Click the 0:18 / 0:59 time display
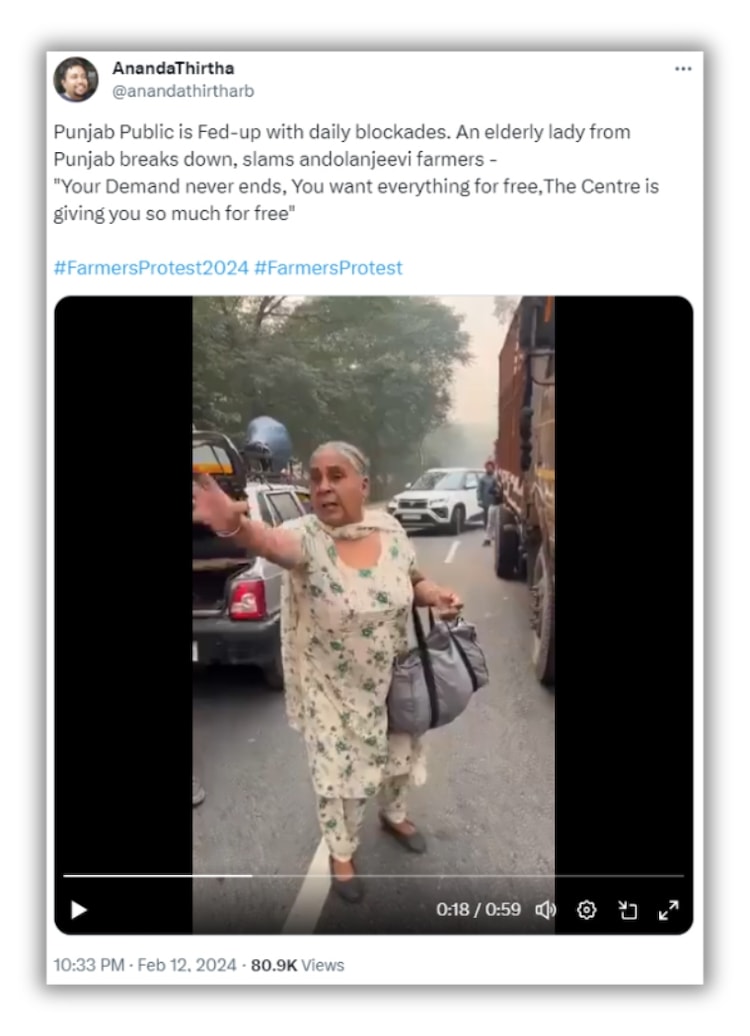 [x=478, y=910]
